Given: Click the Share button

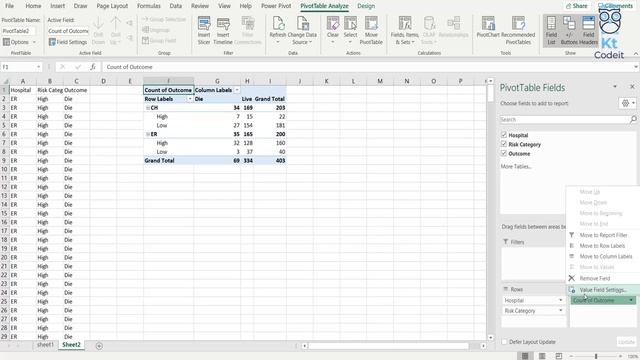Looking at the screenshot, I should pyautogui.click(x=576, y=6).
